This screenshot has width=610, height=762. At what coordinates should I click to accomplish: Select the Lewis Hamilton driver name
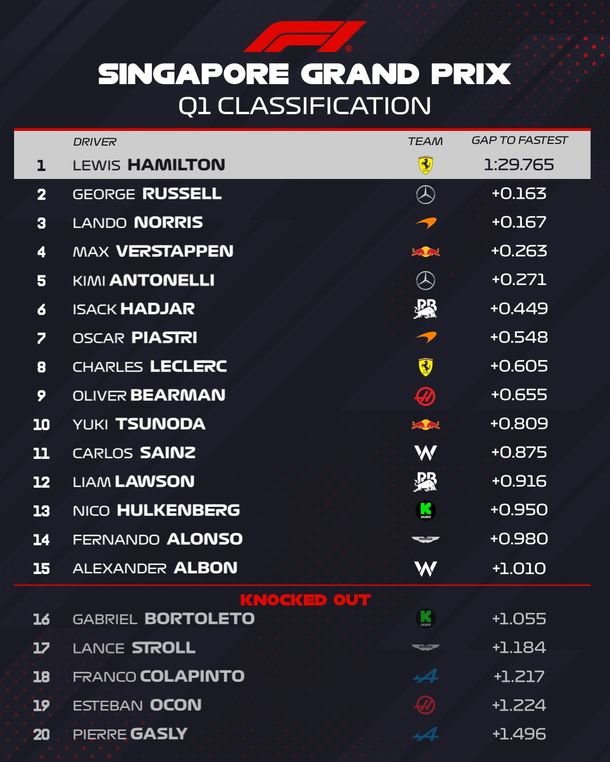tap(149, 165)
